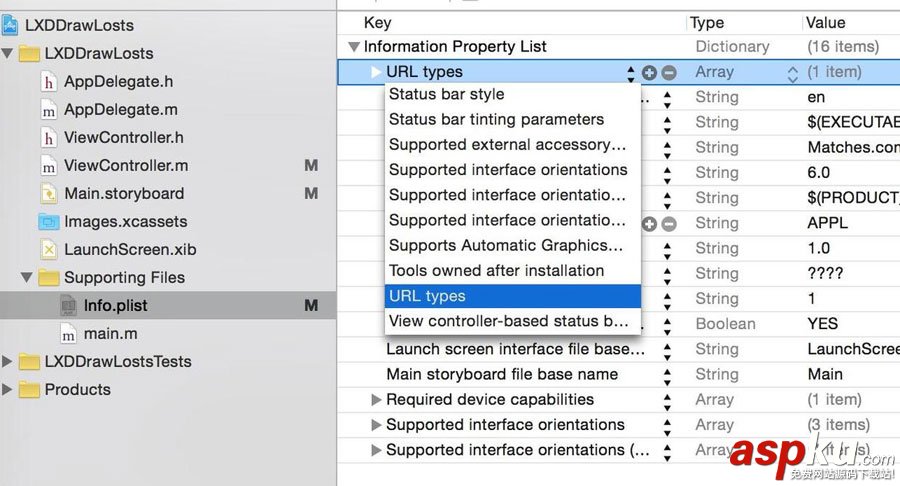Click the Main.storyboard file icon

click(x=49, y=194)
